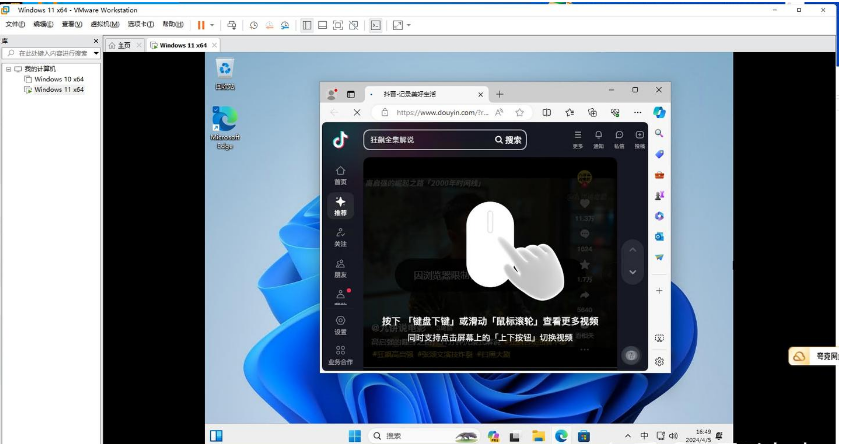Open the Edge favorites list

tap(569, 112)
